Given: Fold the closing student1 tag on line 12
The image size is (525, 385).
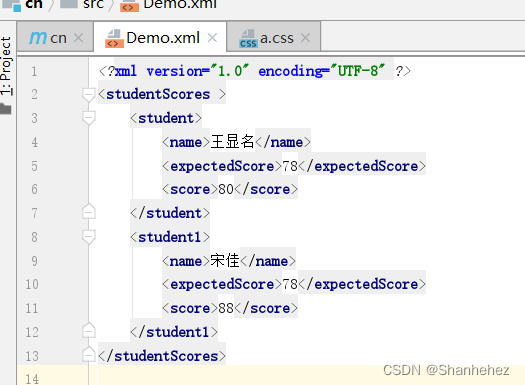Looking at the screenshot, I should [x=88, y=331].
